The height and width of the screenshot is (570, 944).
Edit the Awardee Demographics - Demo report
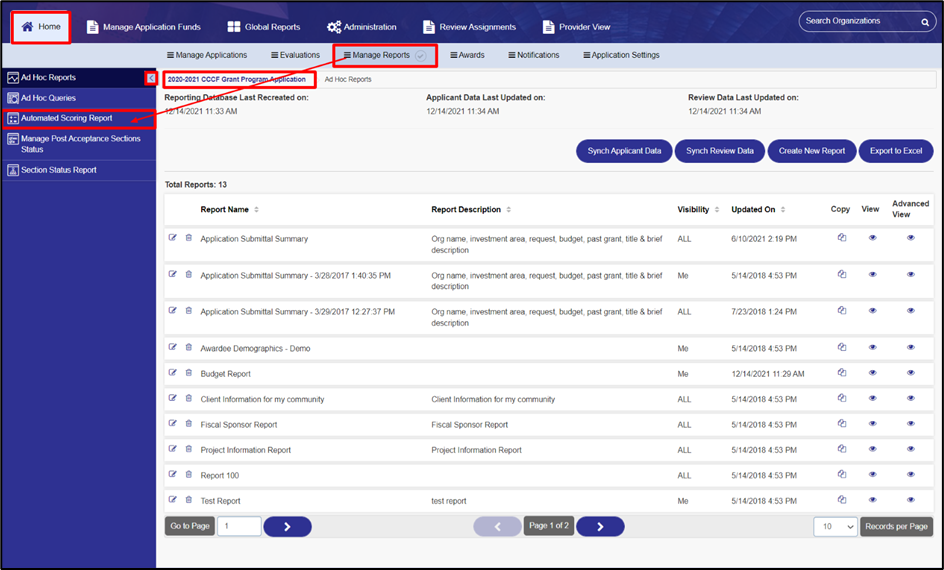(173, 347)
